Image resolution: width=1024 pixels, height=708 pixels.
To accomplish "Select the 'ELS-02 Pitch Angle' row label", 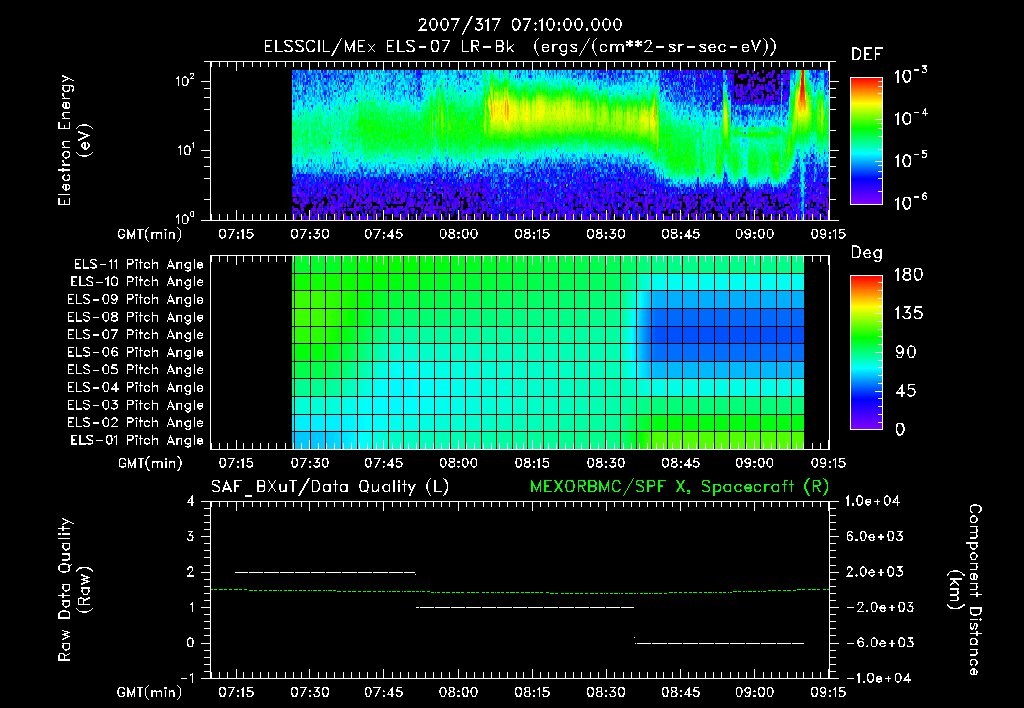I will point(136,423).
